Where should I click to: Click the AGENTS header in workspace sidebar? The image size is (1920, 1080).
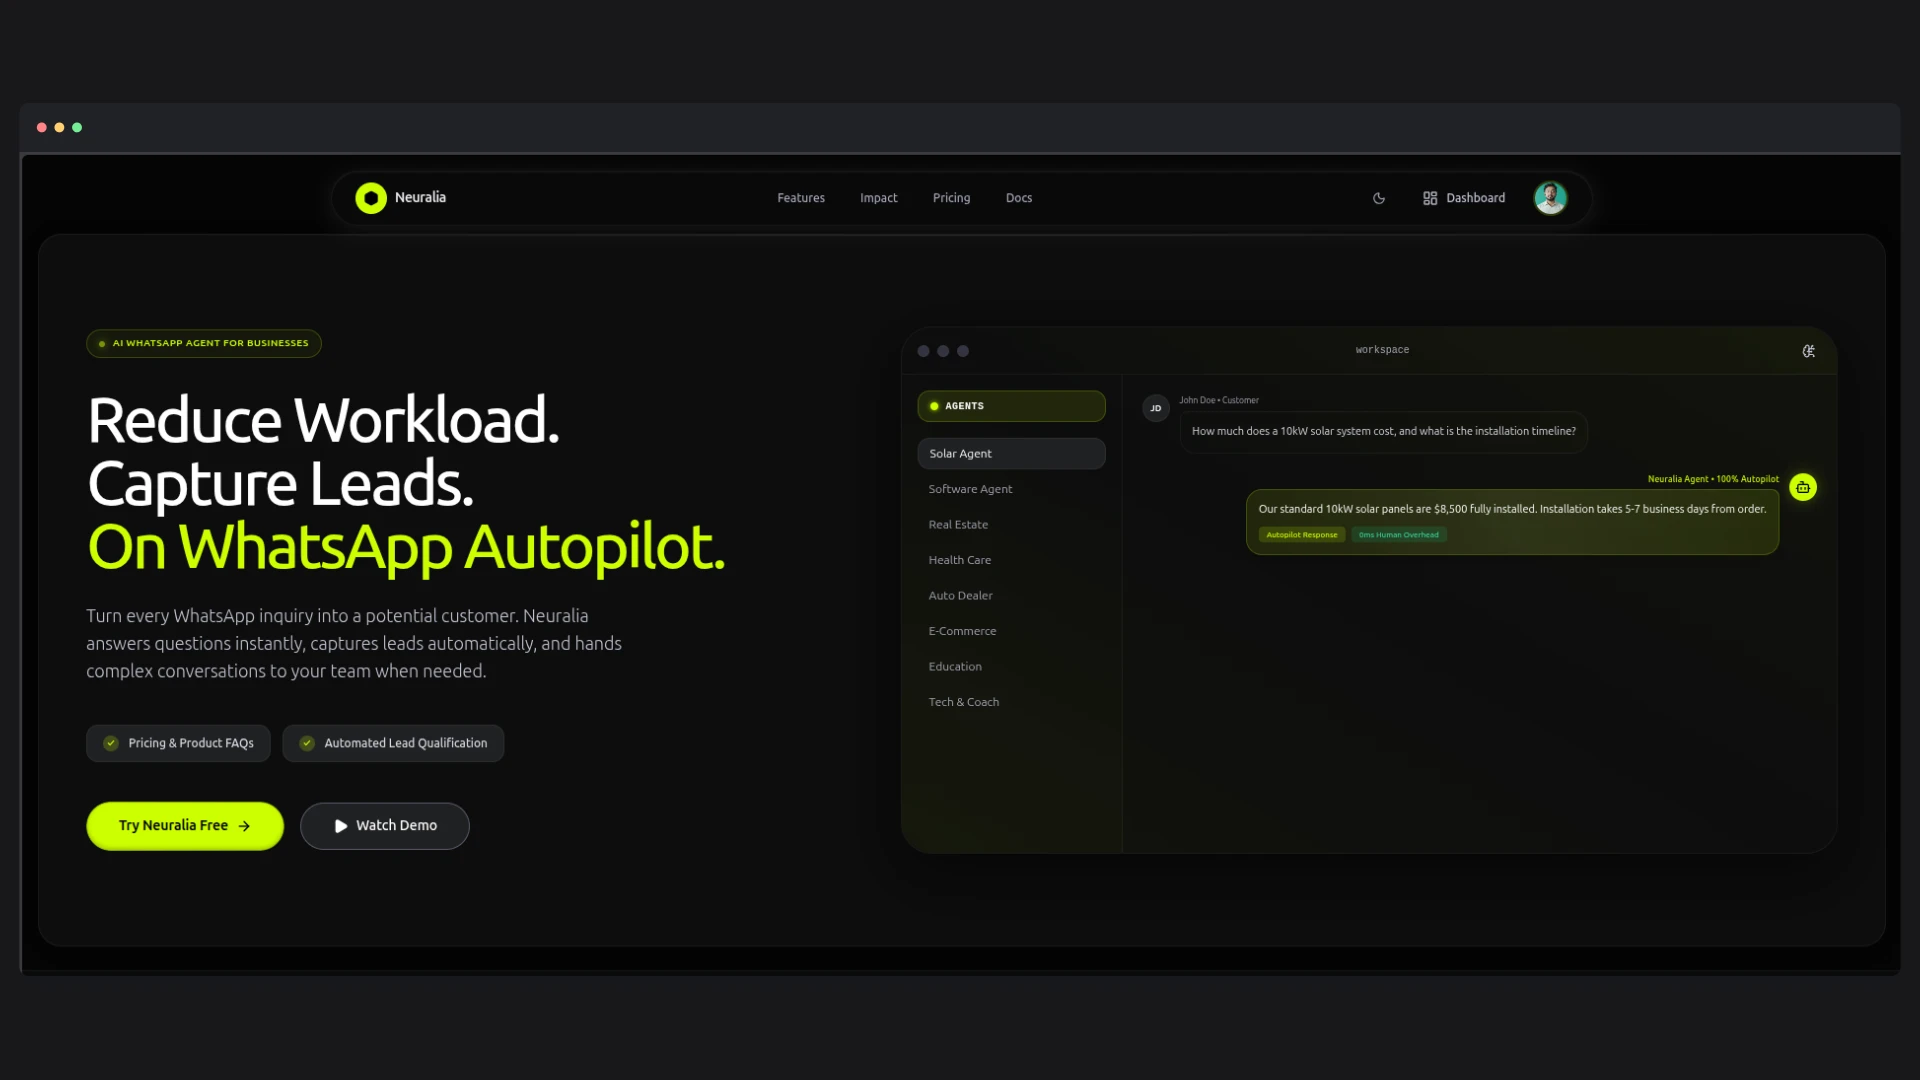click(1011, 406)
